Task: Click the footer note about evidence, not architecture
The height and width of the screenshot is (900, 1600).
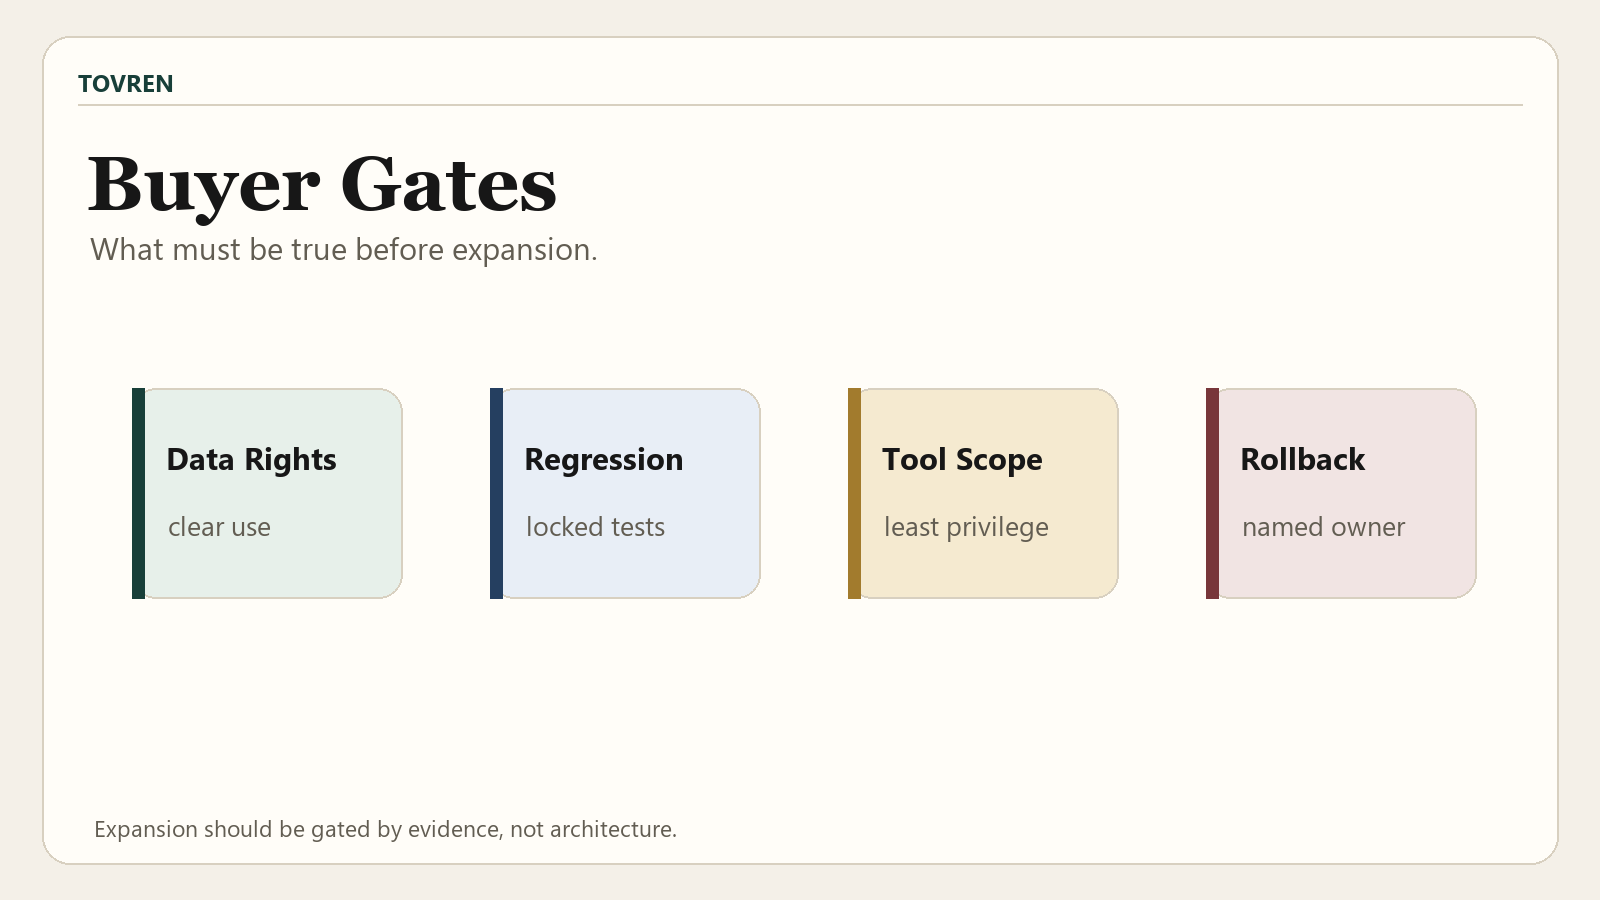Action: pos(385,830)
